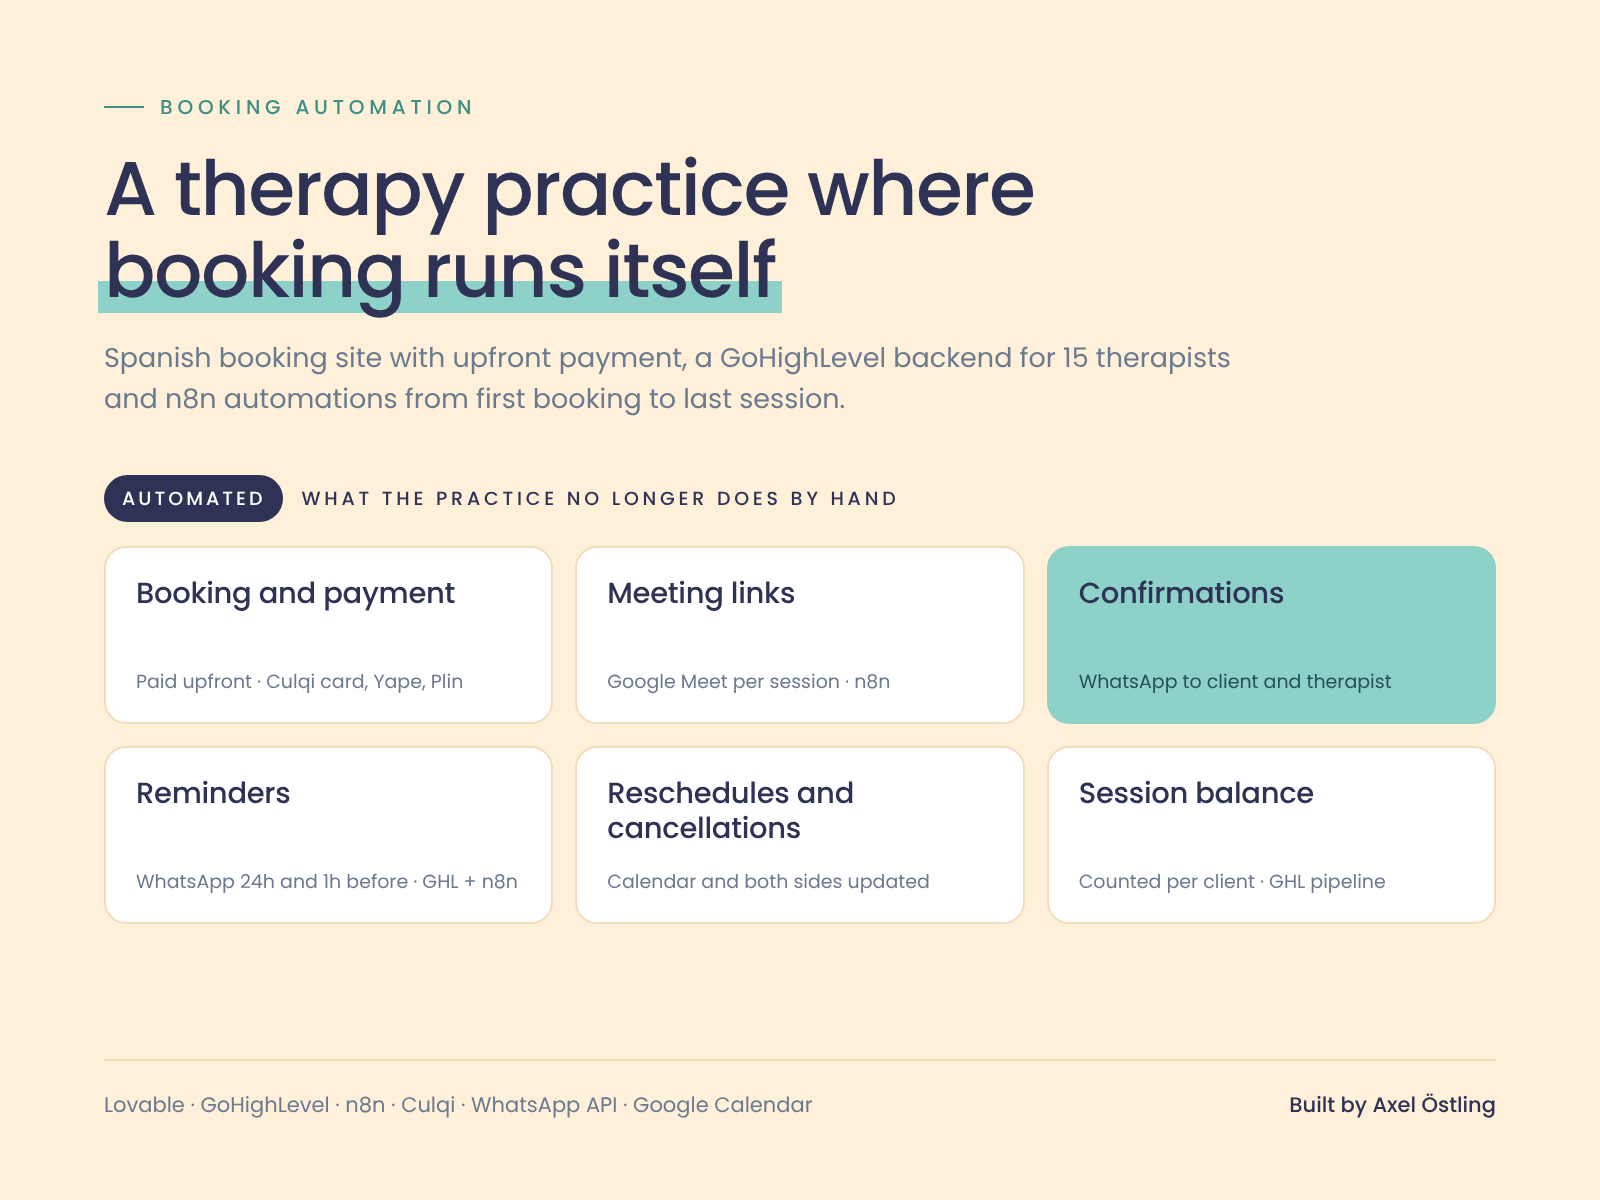Open the "Session balance" card title
1600x1200 pixels.
click(x=1196, y=793)
